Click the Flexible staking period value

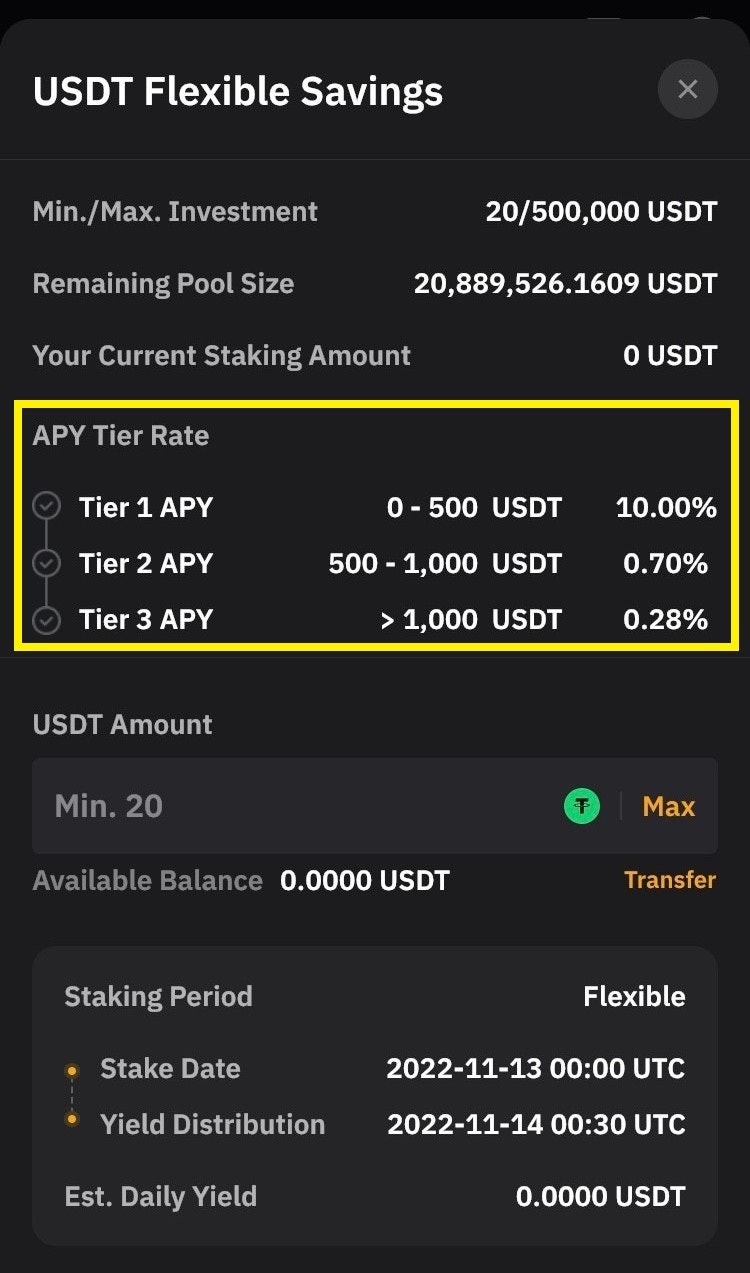pos(634,997)
